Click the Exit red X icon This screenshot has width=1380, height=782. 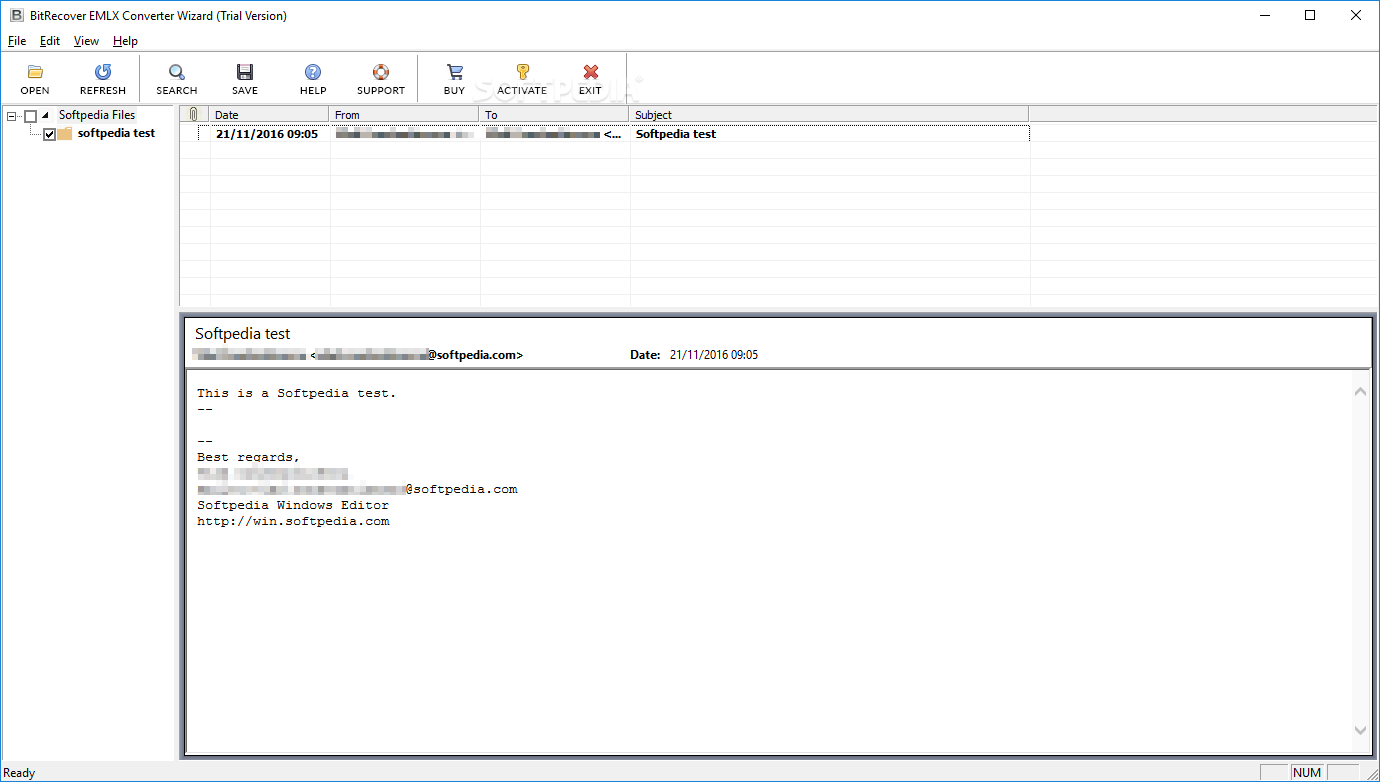pyautogui.click(x=591, y=72)
